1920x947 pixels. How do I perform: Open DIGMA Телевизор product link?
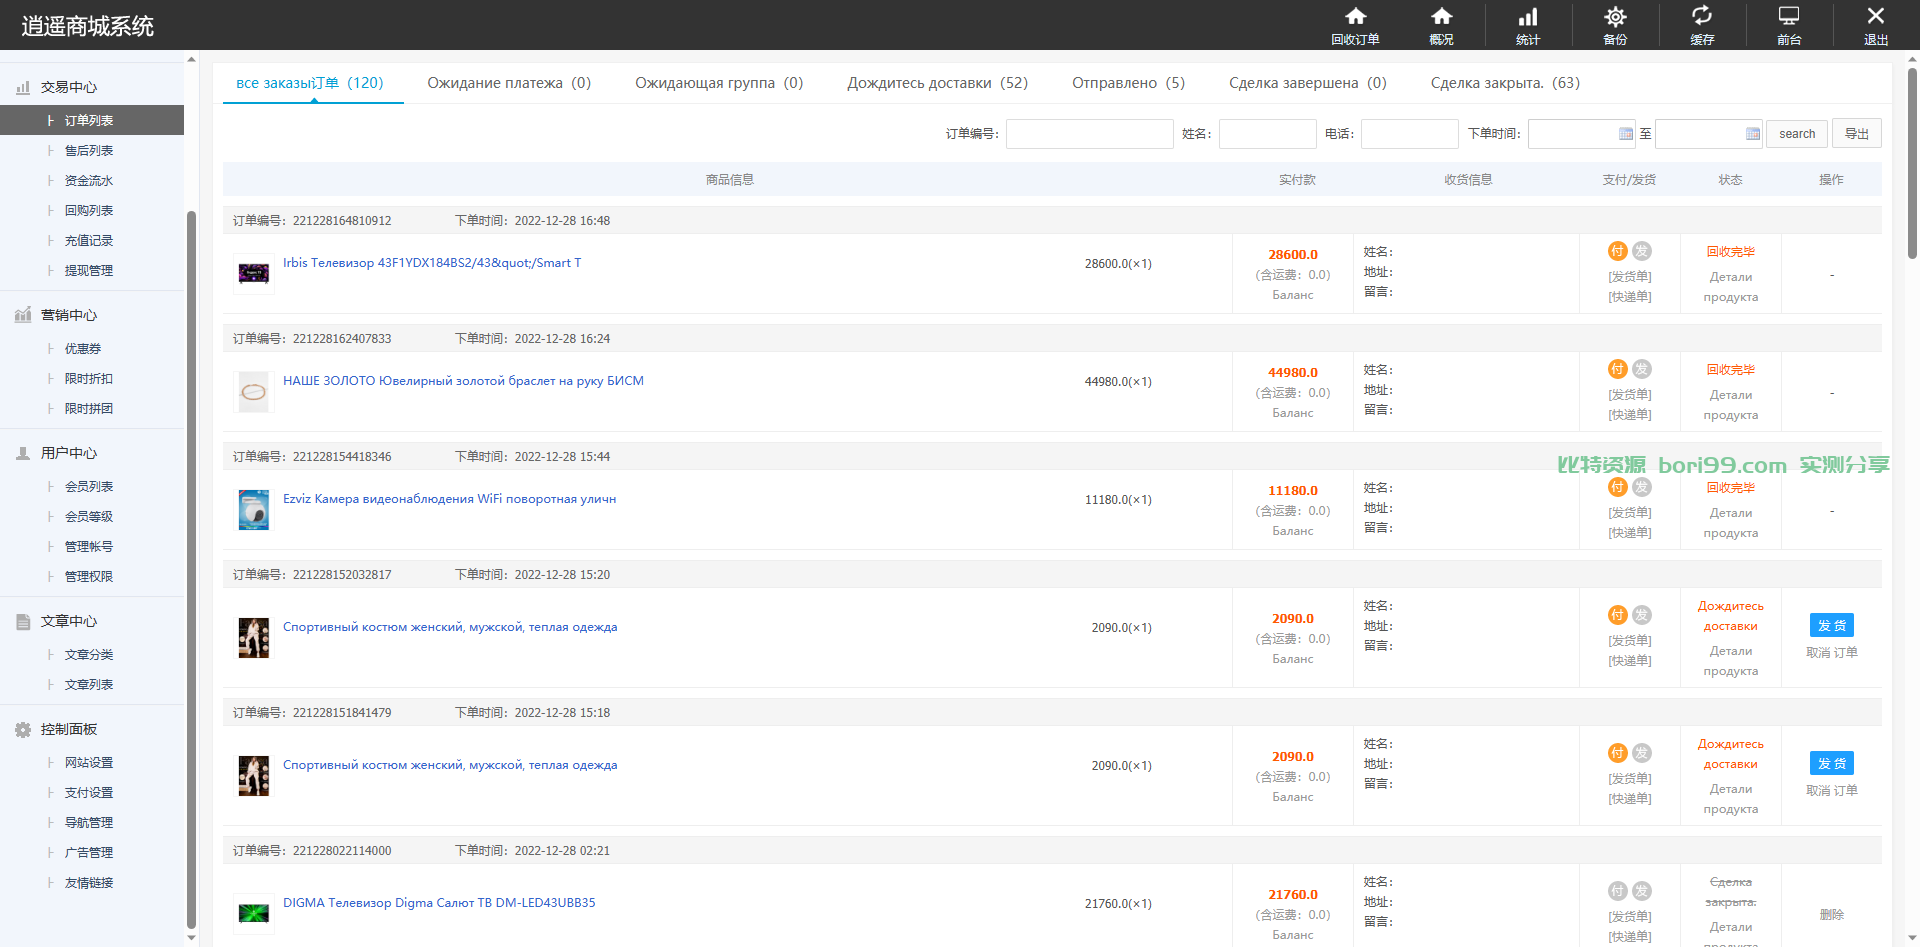click(x=439, y=903)
